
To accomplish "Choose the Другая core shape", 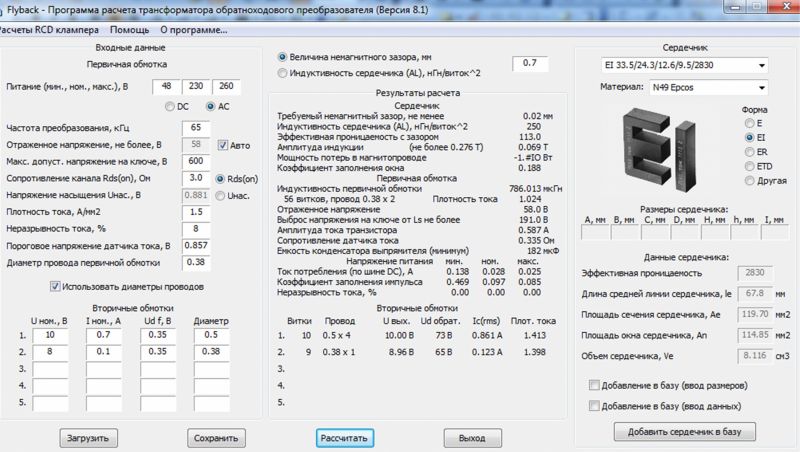I will tap(749, 181).
